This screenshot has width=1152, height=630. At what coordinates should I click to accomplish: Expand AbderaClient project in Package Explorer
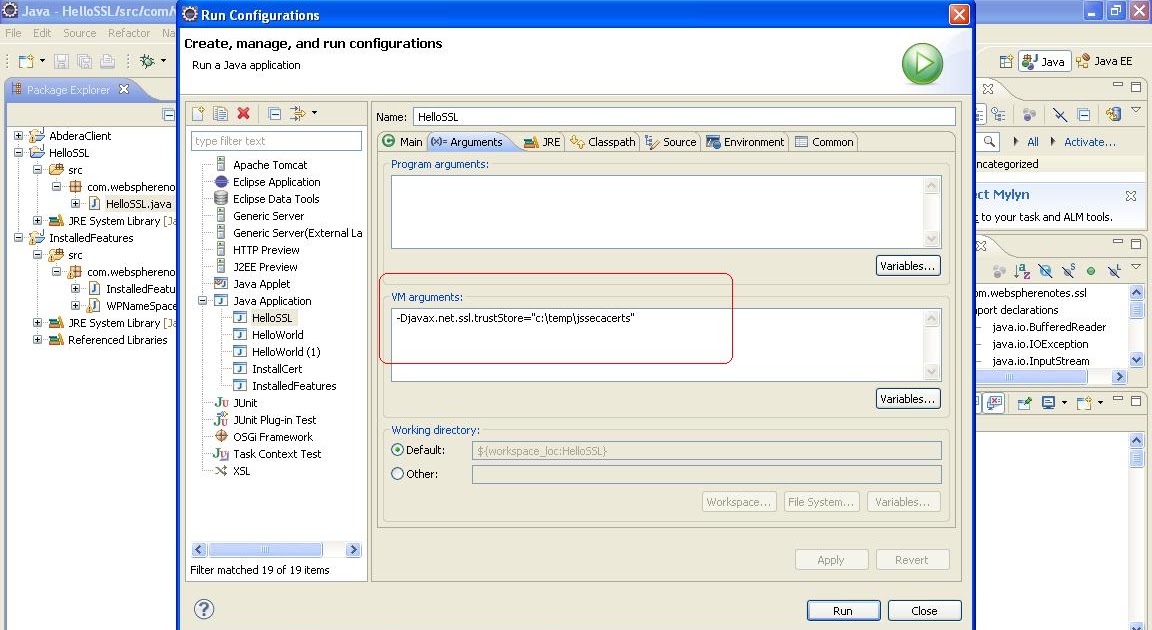(18, 136)
